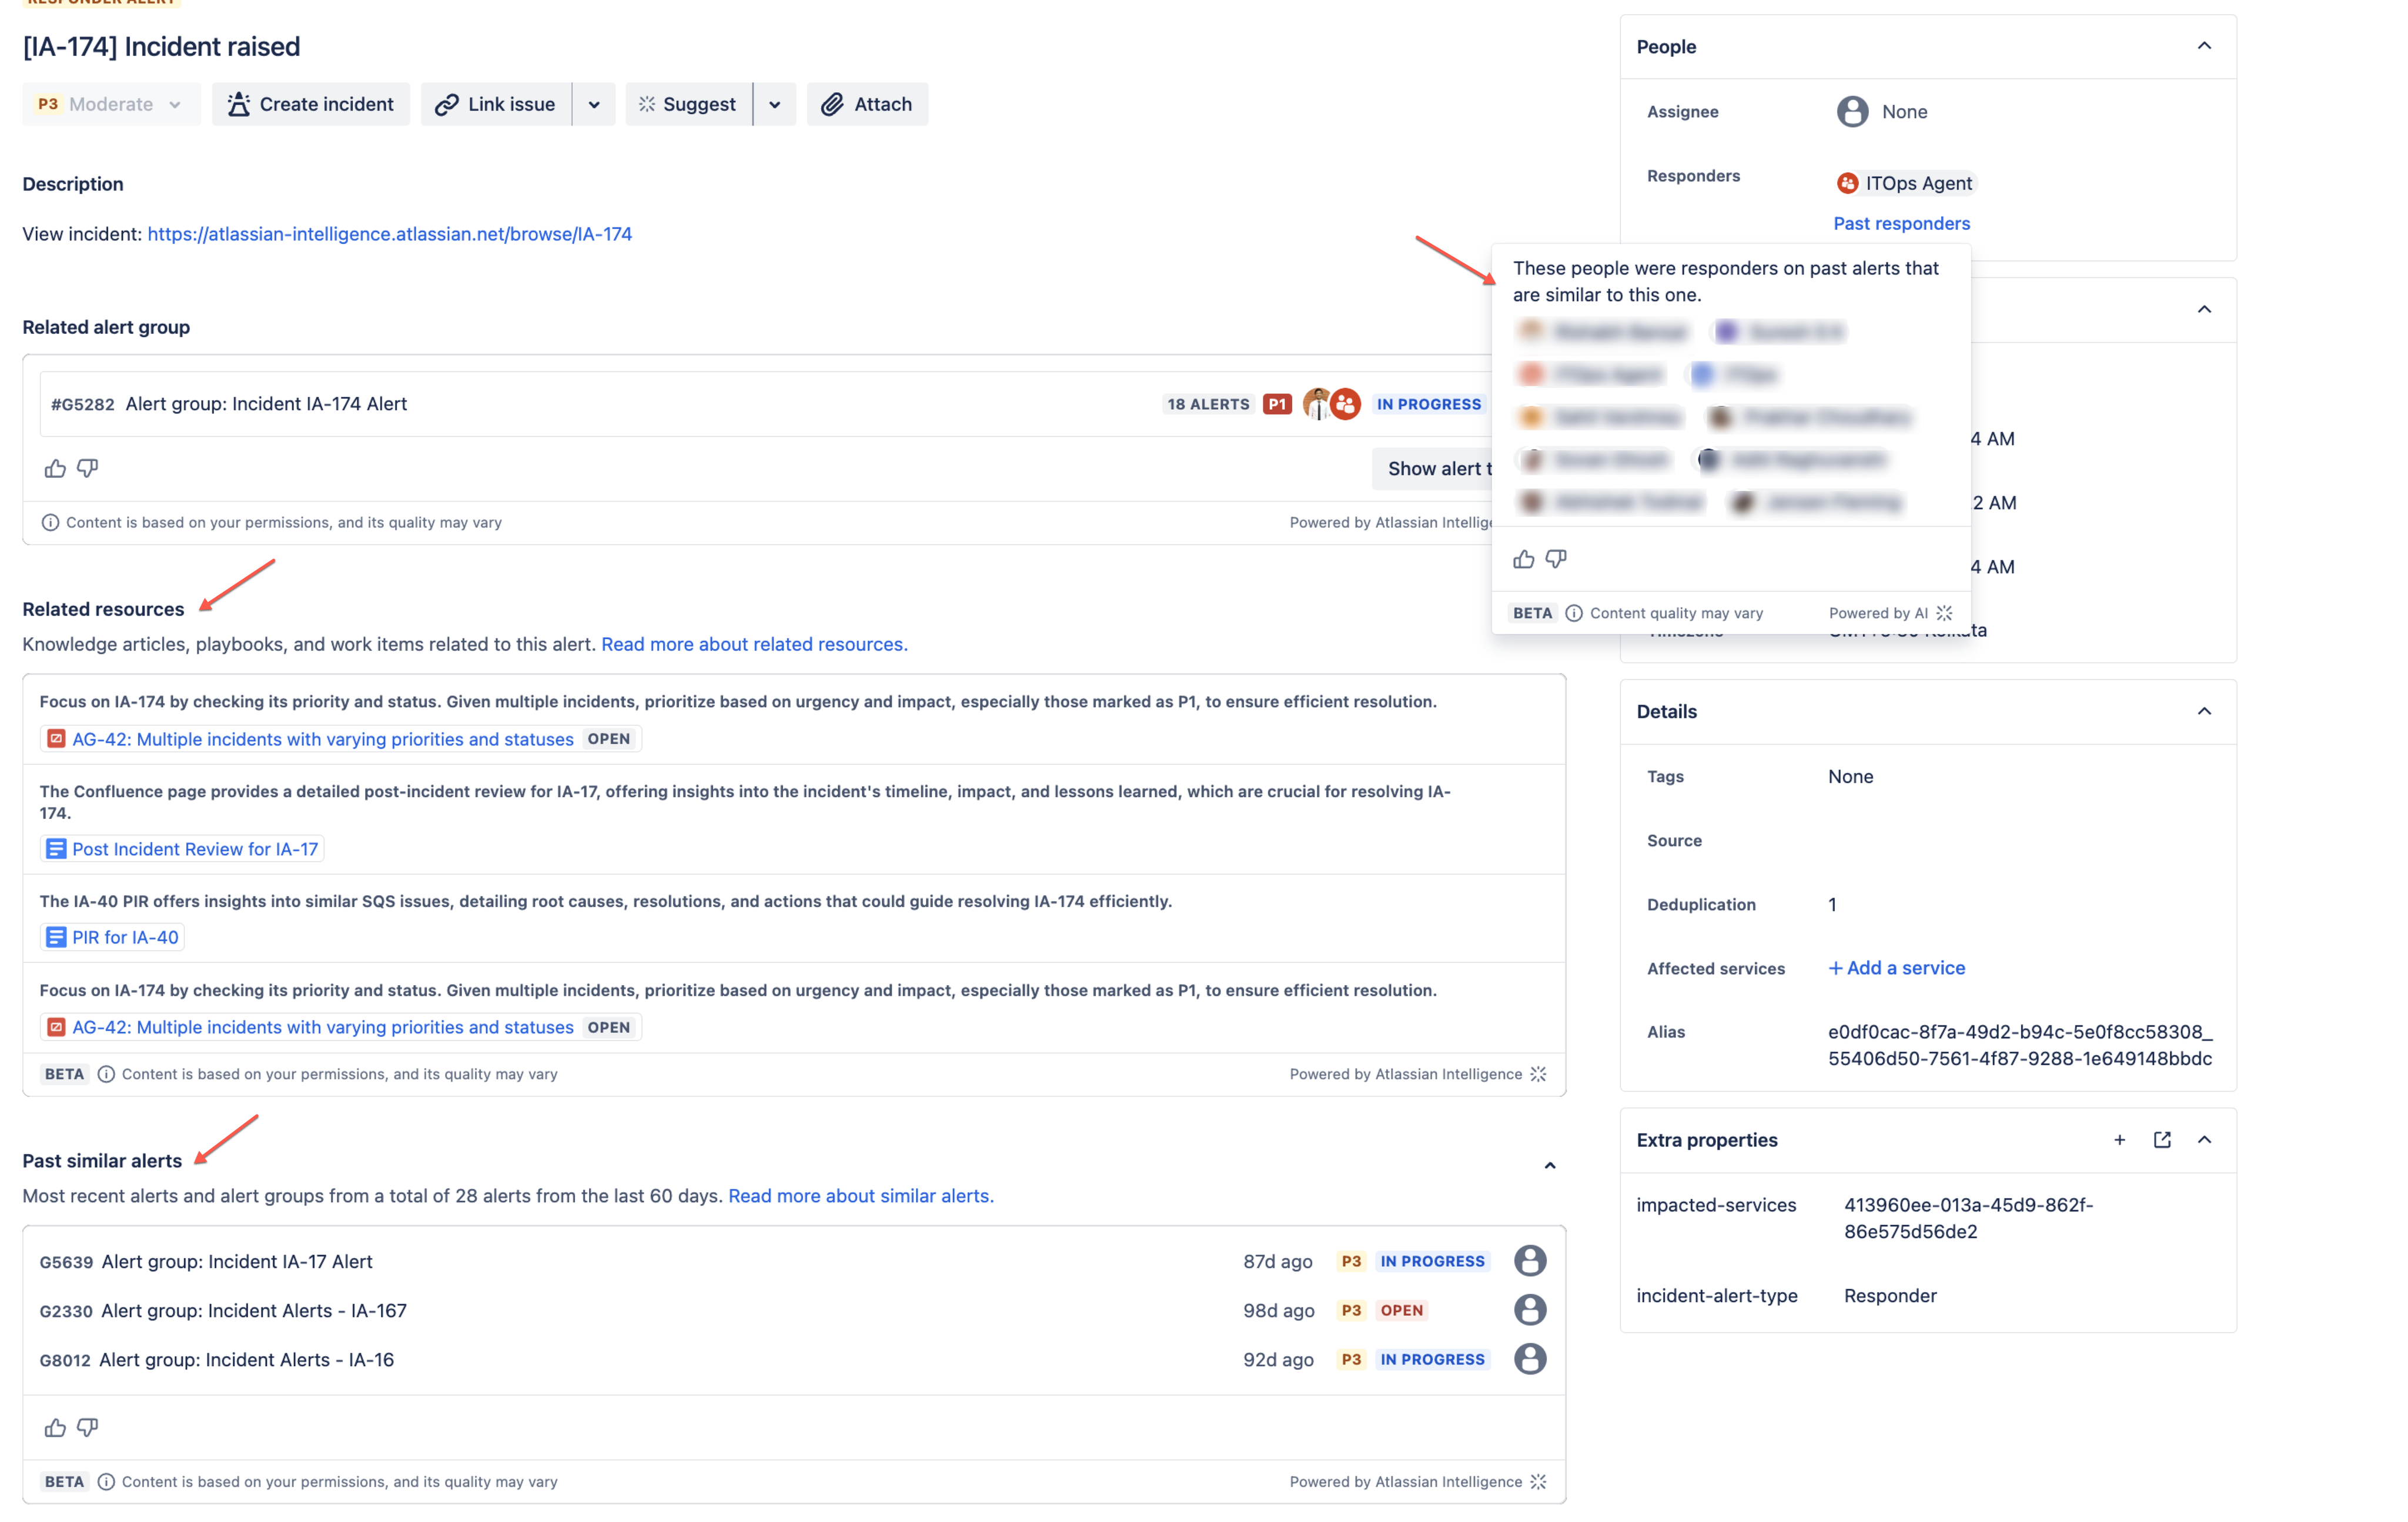Click thumbs up in Past responders popup

tap(1523, 559)
